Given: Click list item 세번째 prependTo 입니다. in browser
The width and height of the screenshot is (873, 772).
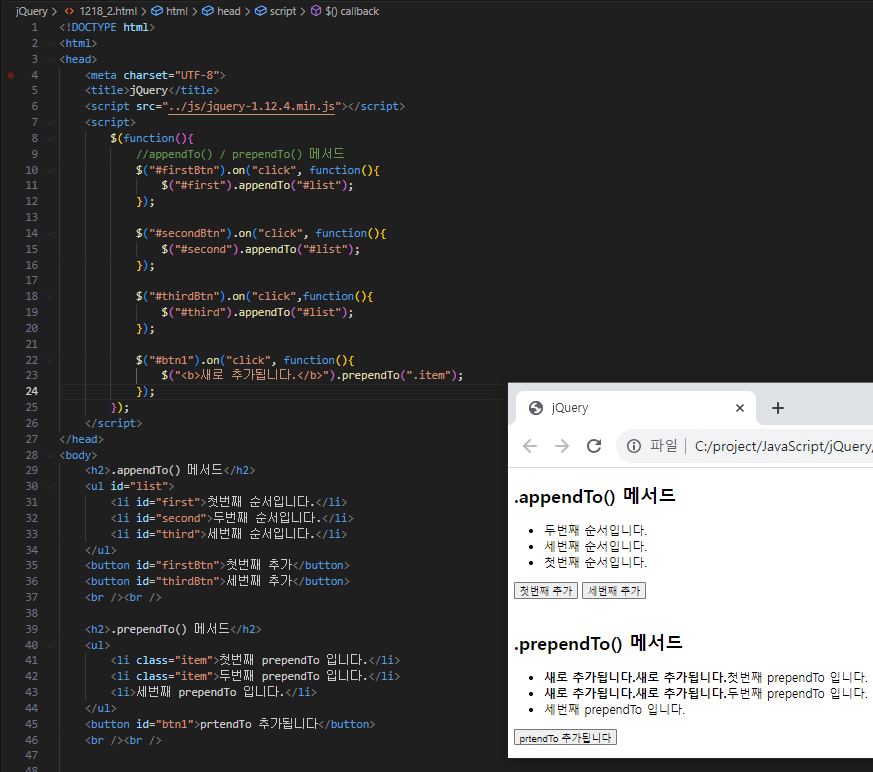Looking at the screenshot, I should [x=615, y=710].
